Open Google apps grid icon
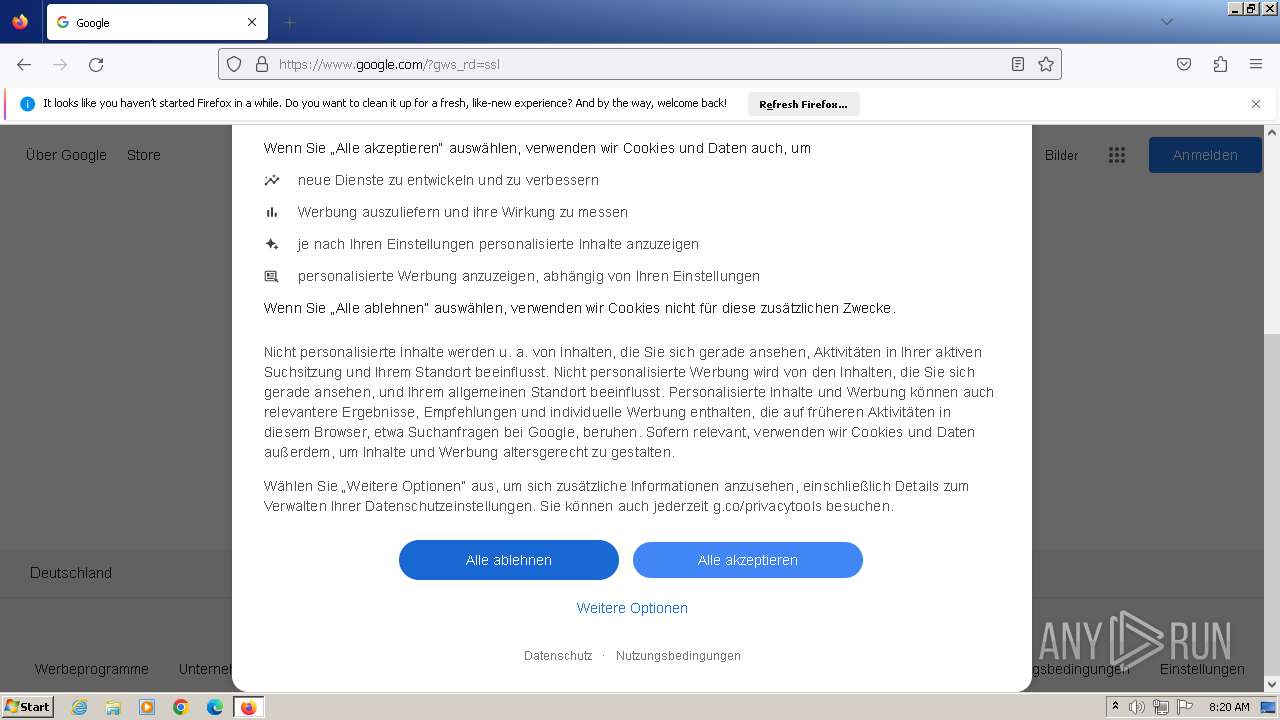1280x720 pixels. click(x=1117, y=155)
